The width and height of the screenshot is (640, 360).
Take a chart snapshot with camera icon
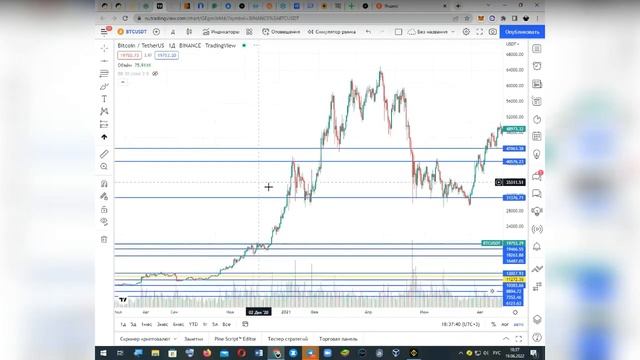[x=493, y=32]
